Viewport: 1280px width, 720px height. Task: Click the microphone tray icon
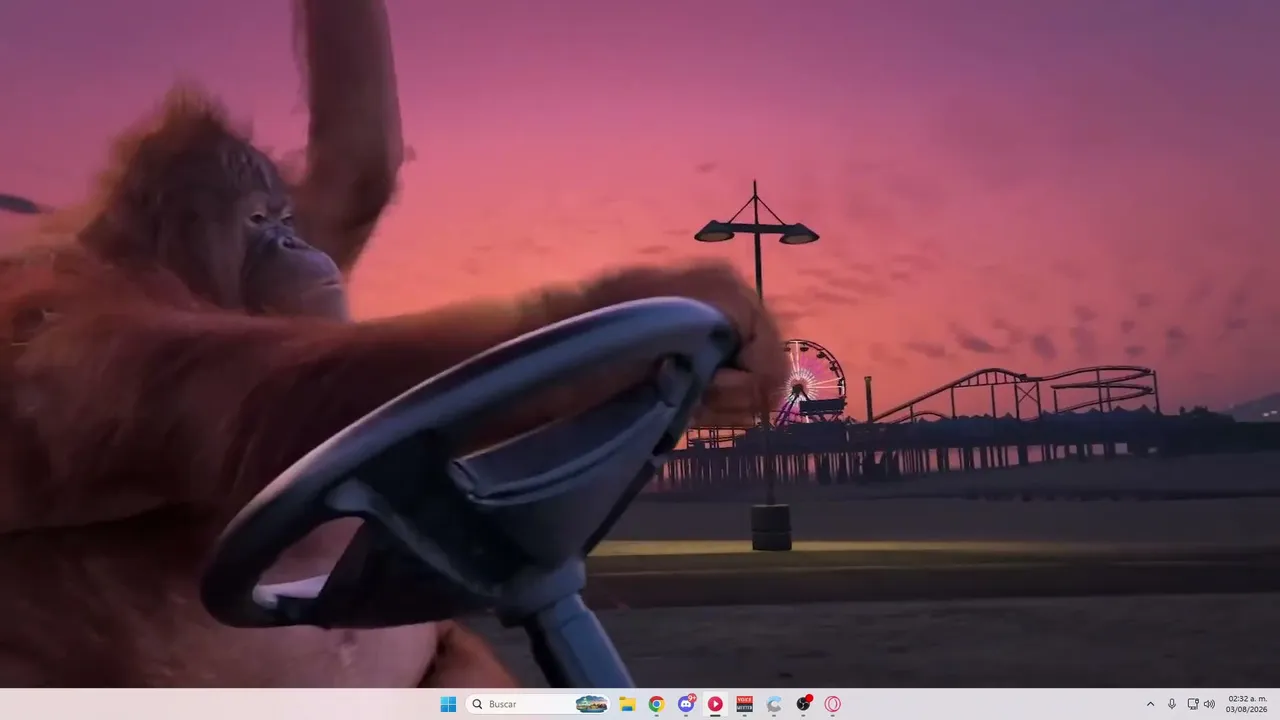(x=1172, y=704)
